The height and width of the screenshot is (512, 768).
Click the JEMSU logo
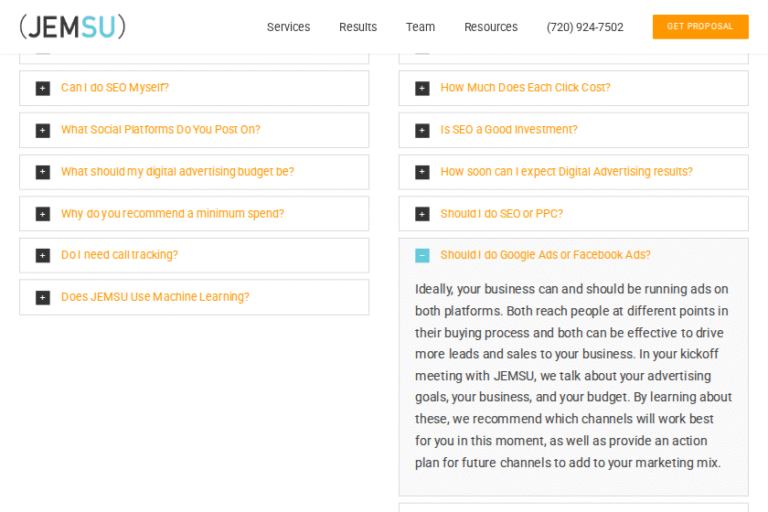point(72,27)
